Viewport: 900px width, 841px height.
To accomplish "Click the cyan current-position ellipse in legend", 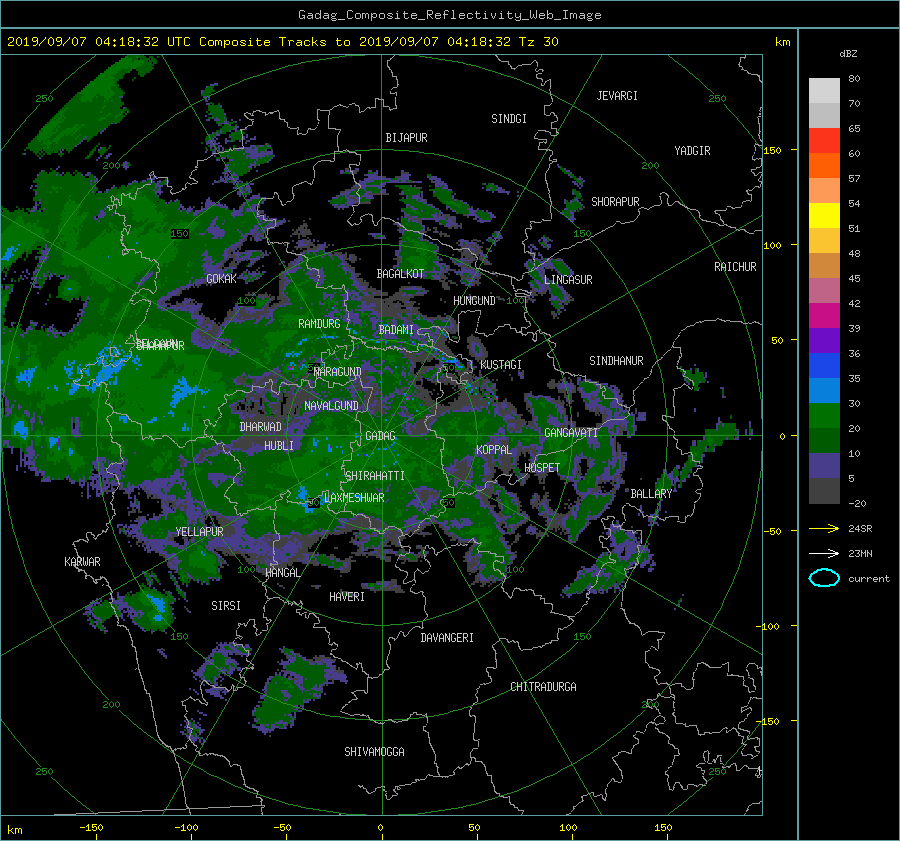I will pyautogui.click(x=824, y=578).
